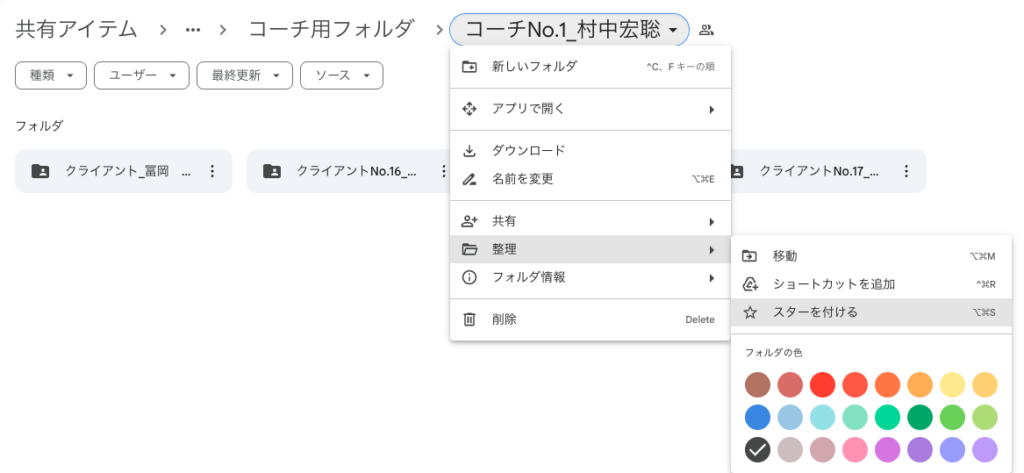Click the new folder icon in menu
Viewport: 1024px width, 473px height.
469,67
